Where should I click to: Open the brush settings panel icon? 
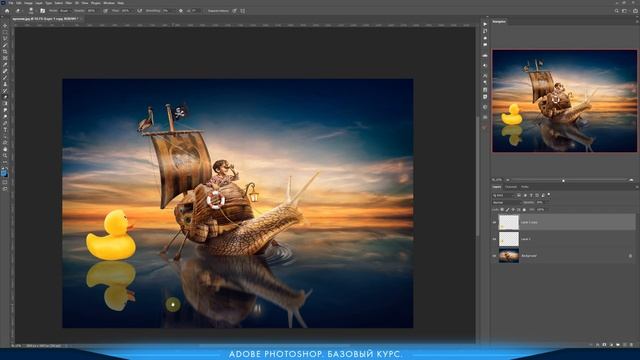pos(42,11)
